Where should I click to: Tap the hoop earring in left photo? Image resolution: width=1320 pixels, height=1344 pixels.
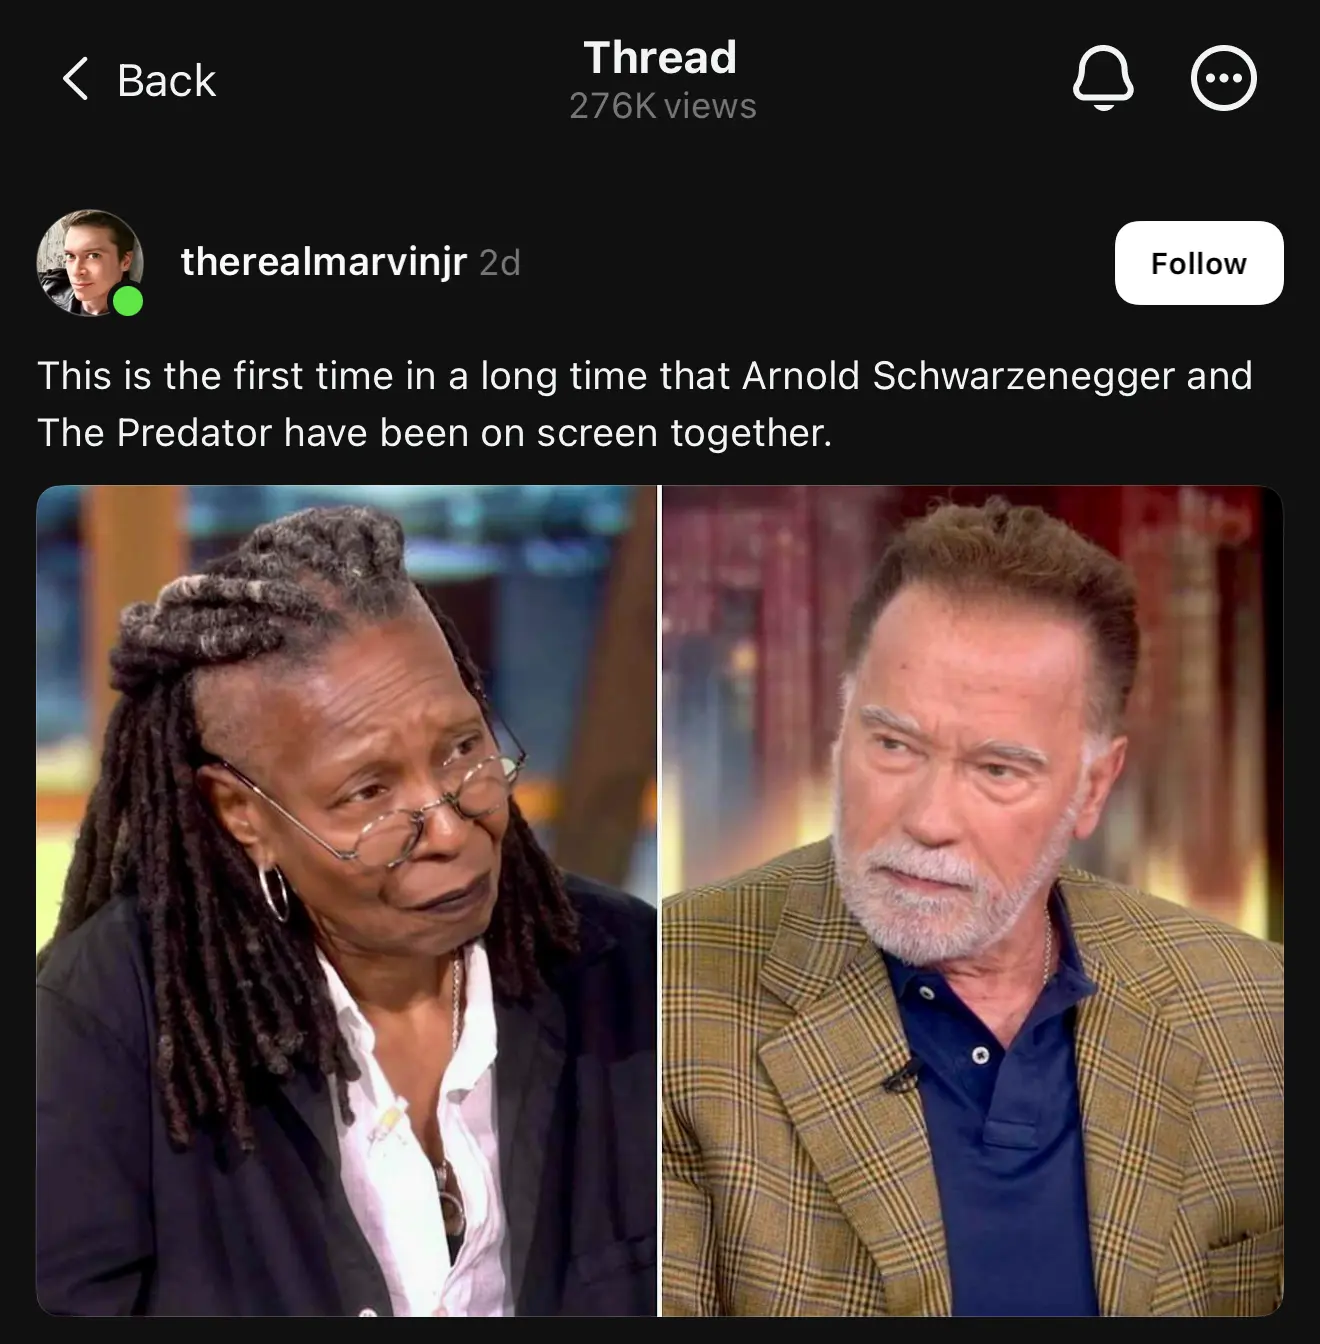pyautogui.click(x=273, y=893)
